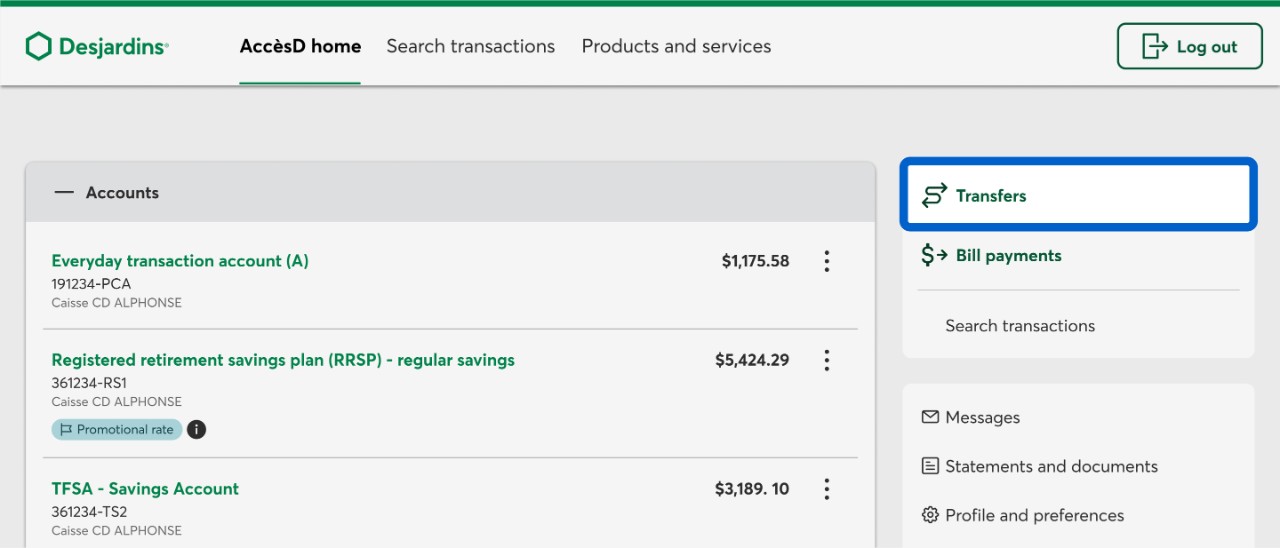Open RRSP account three-dot menu
This screenshot has height=548, width=1280.
[x=827, y=360]
